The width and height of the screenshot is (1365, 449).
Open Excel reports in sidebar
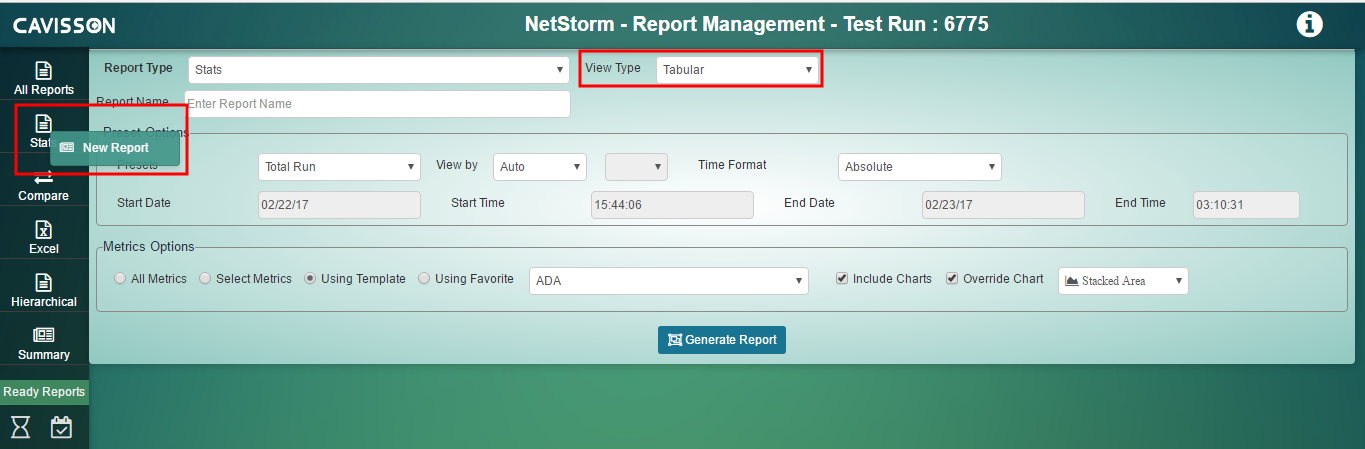pos(44,238)
